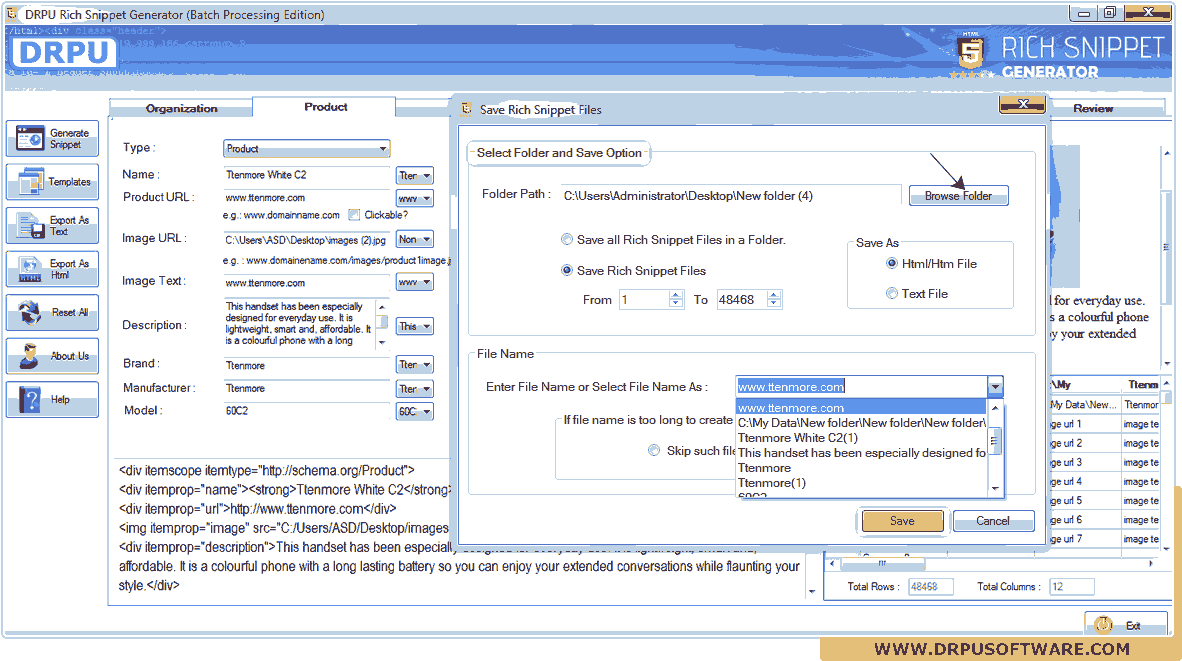Viewport: 1182px width, 661px height.
Task: Select the Skip such file option
Action: tap(654, 451)
